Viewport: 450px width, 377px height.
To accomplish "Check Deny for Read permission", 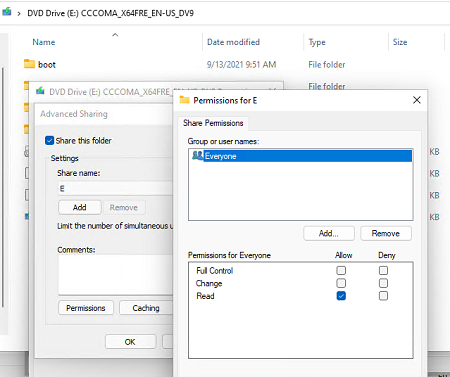I will pos(383,296).
